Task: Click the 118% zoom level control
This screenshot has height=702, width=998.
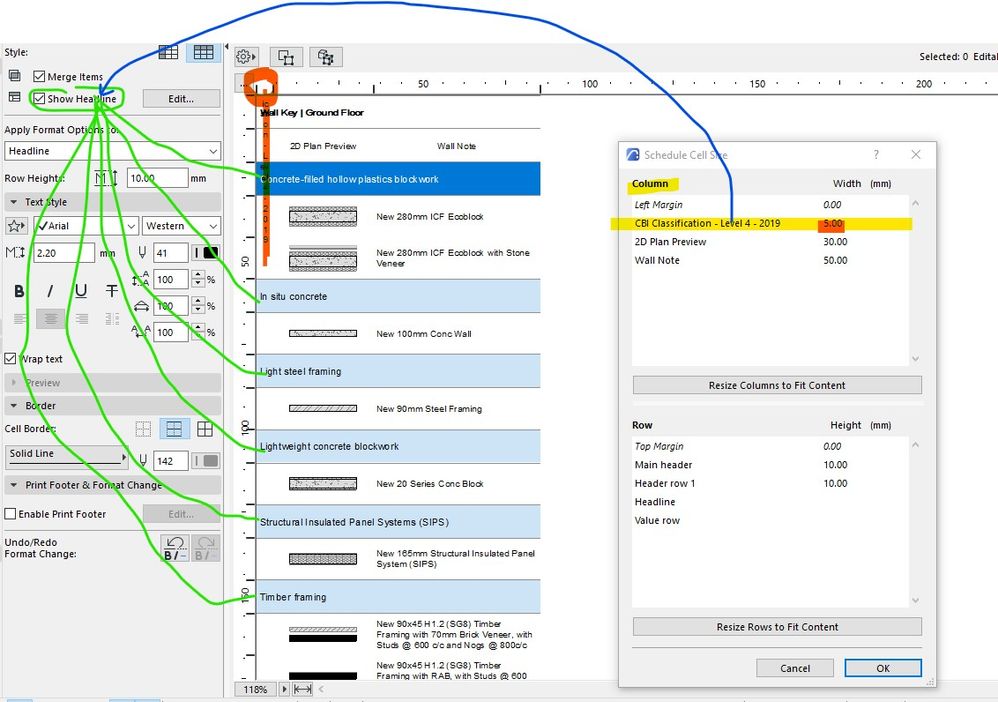Action: [255, 689]
